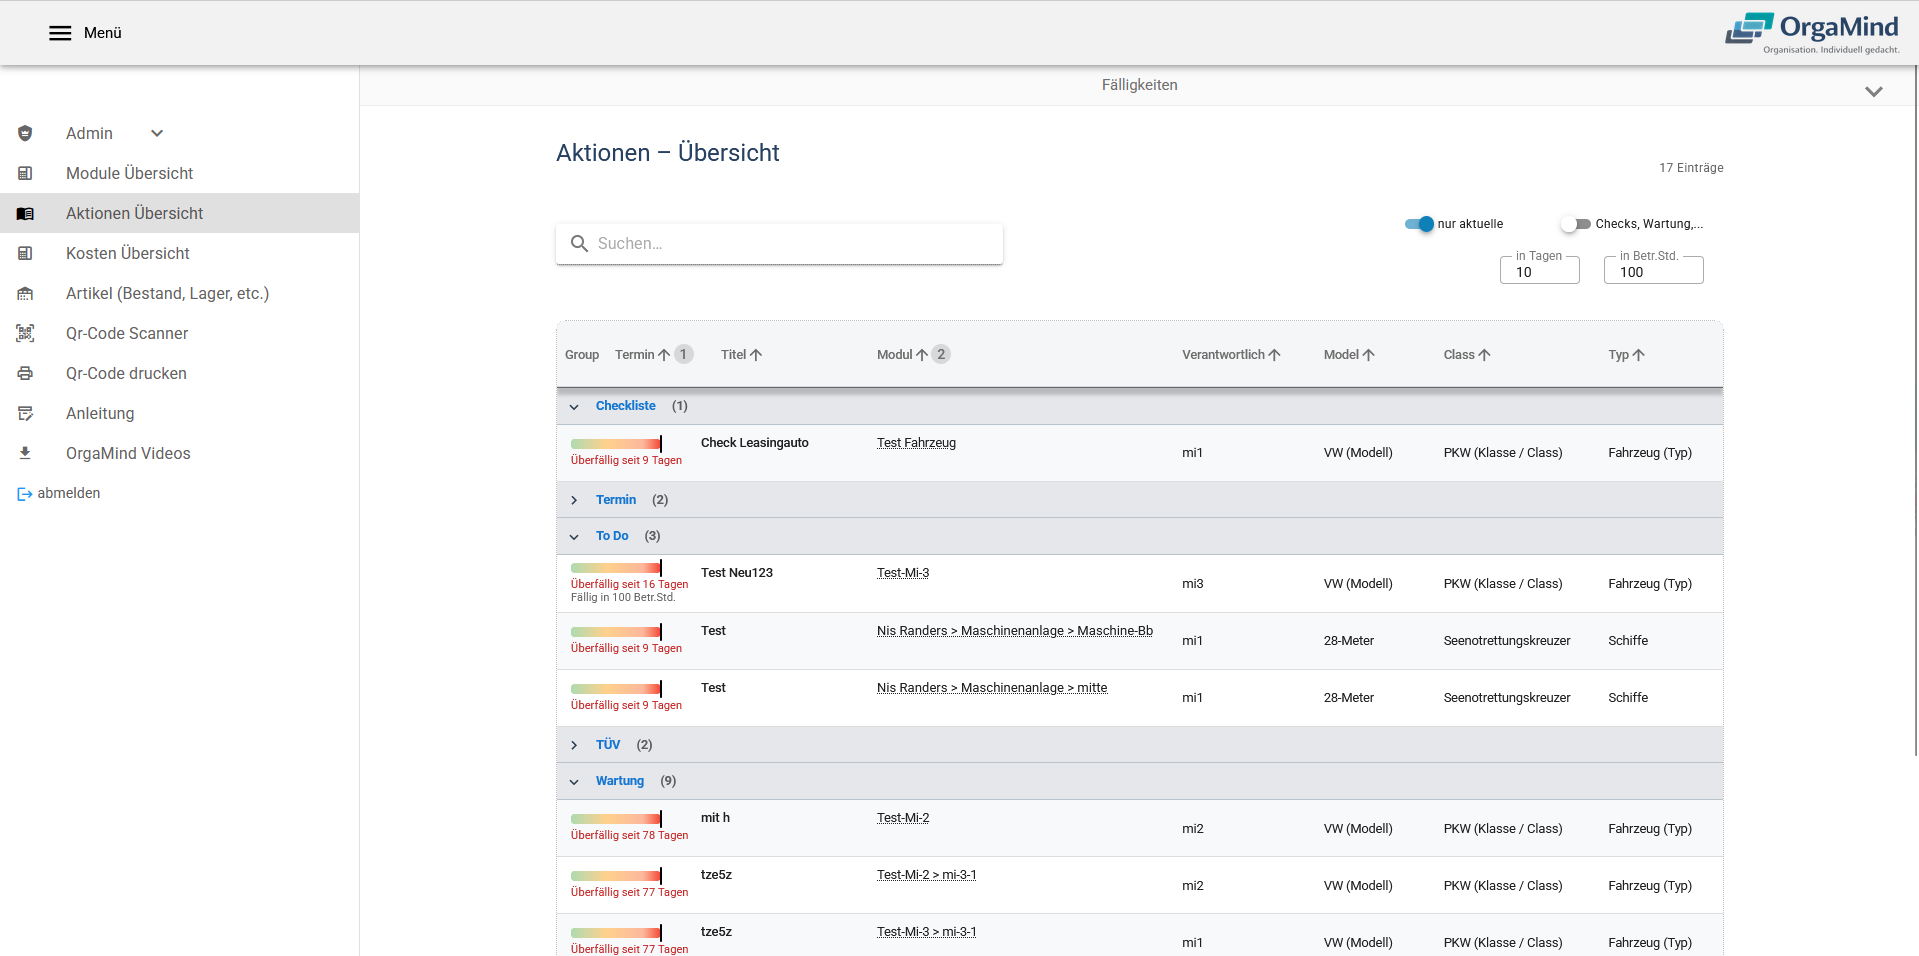The image size is (1919, 956).
Task: Open Module Übersicht in sidebar
Action: coord(129,173)
